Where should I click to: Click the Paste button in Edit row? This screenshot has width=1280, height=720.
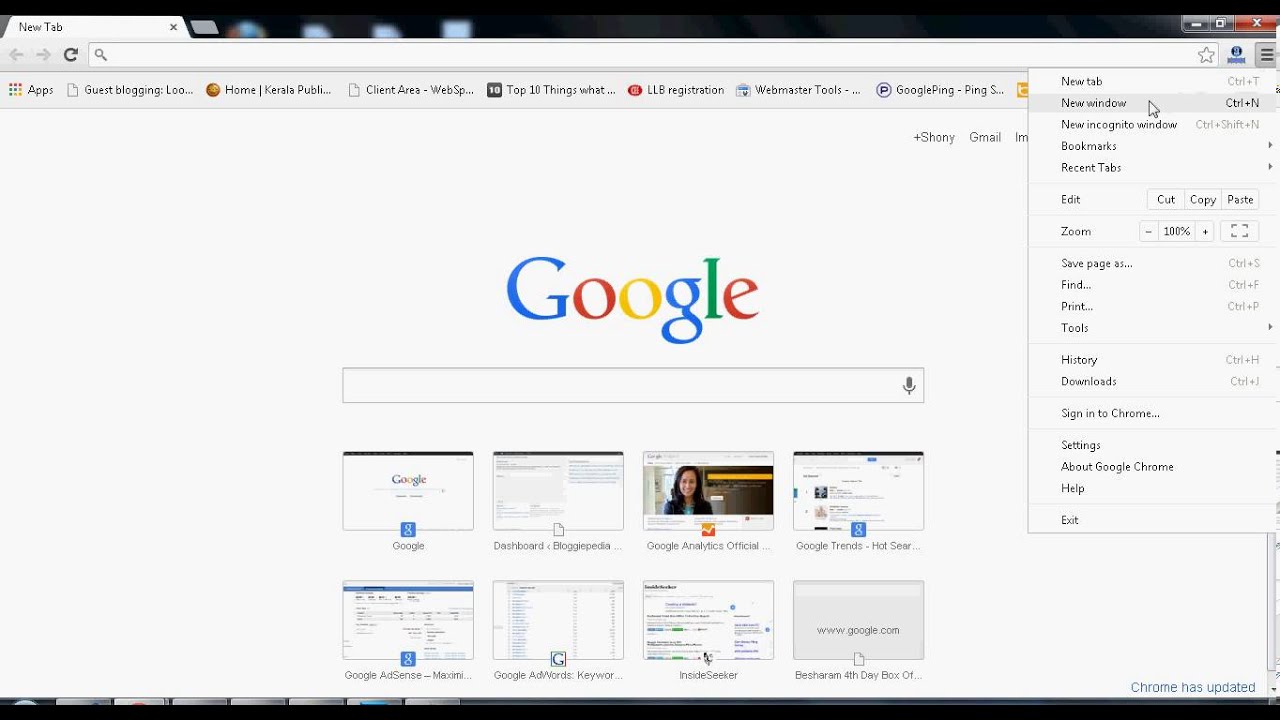[1240, 200]
